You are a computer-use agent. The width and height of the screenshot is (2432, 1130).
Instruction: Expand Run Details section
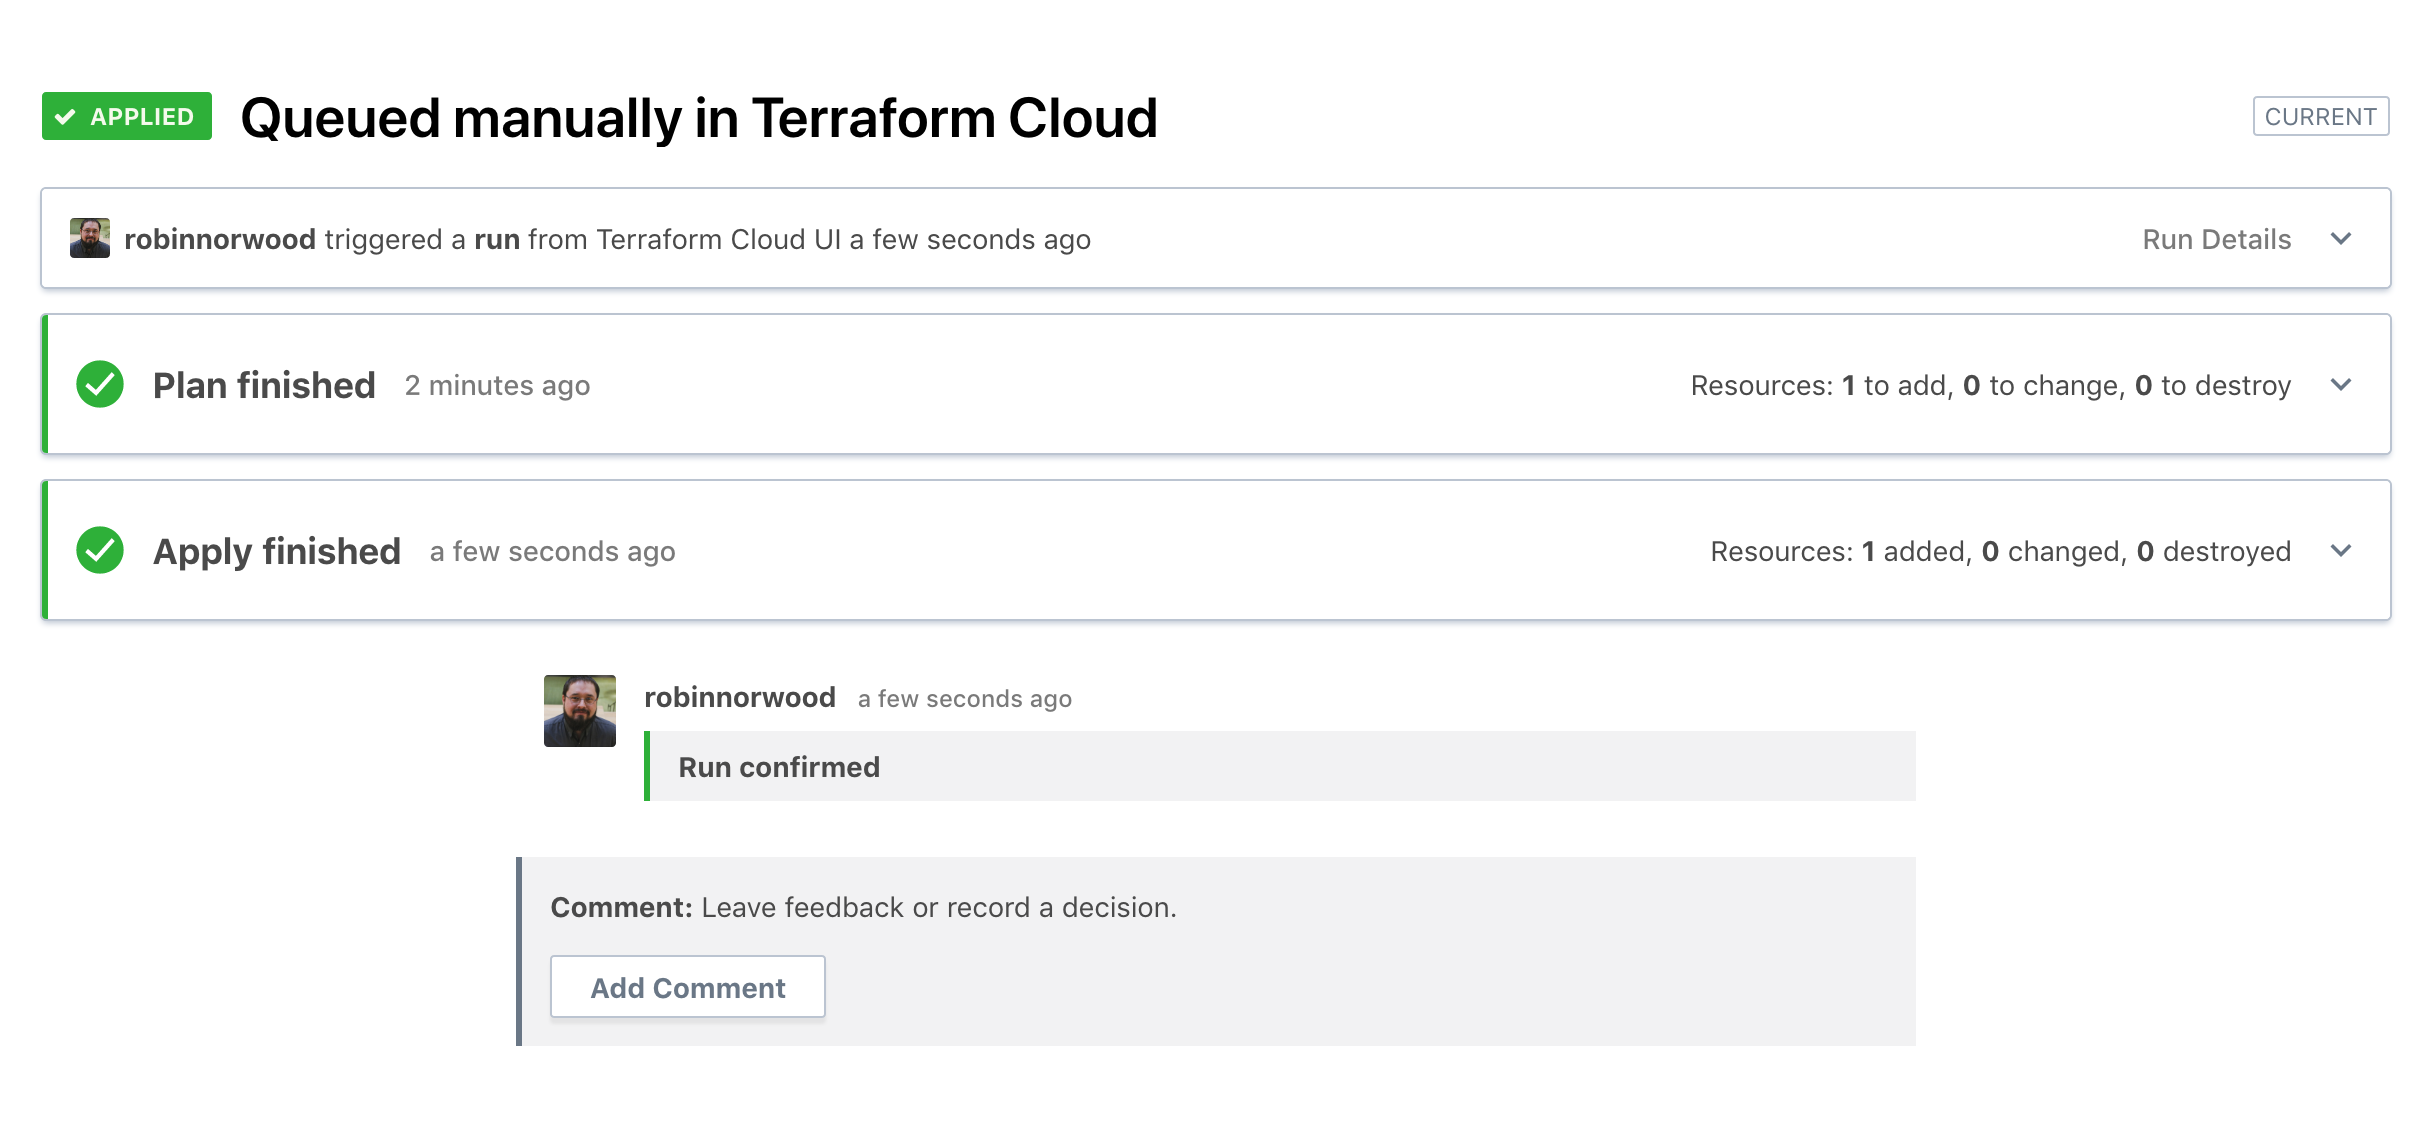(x=2215, y=239)
